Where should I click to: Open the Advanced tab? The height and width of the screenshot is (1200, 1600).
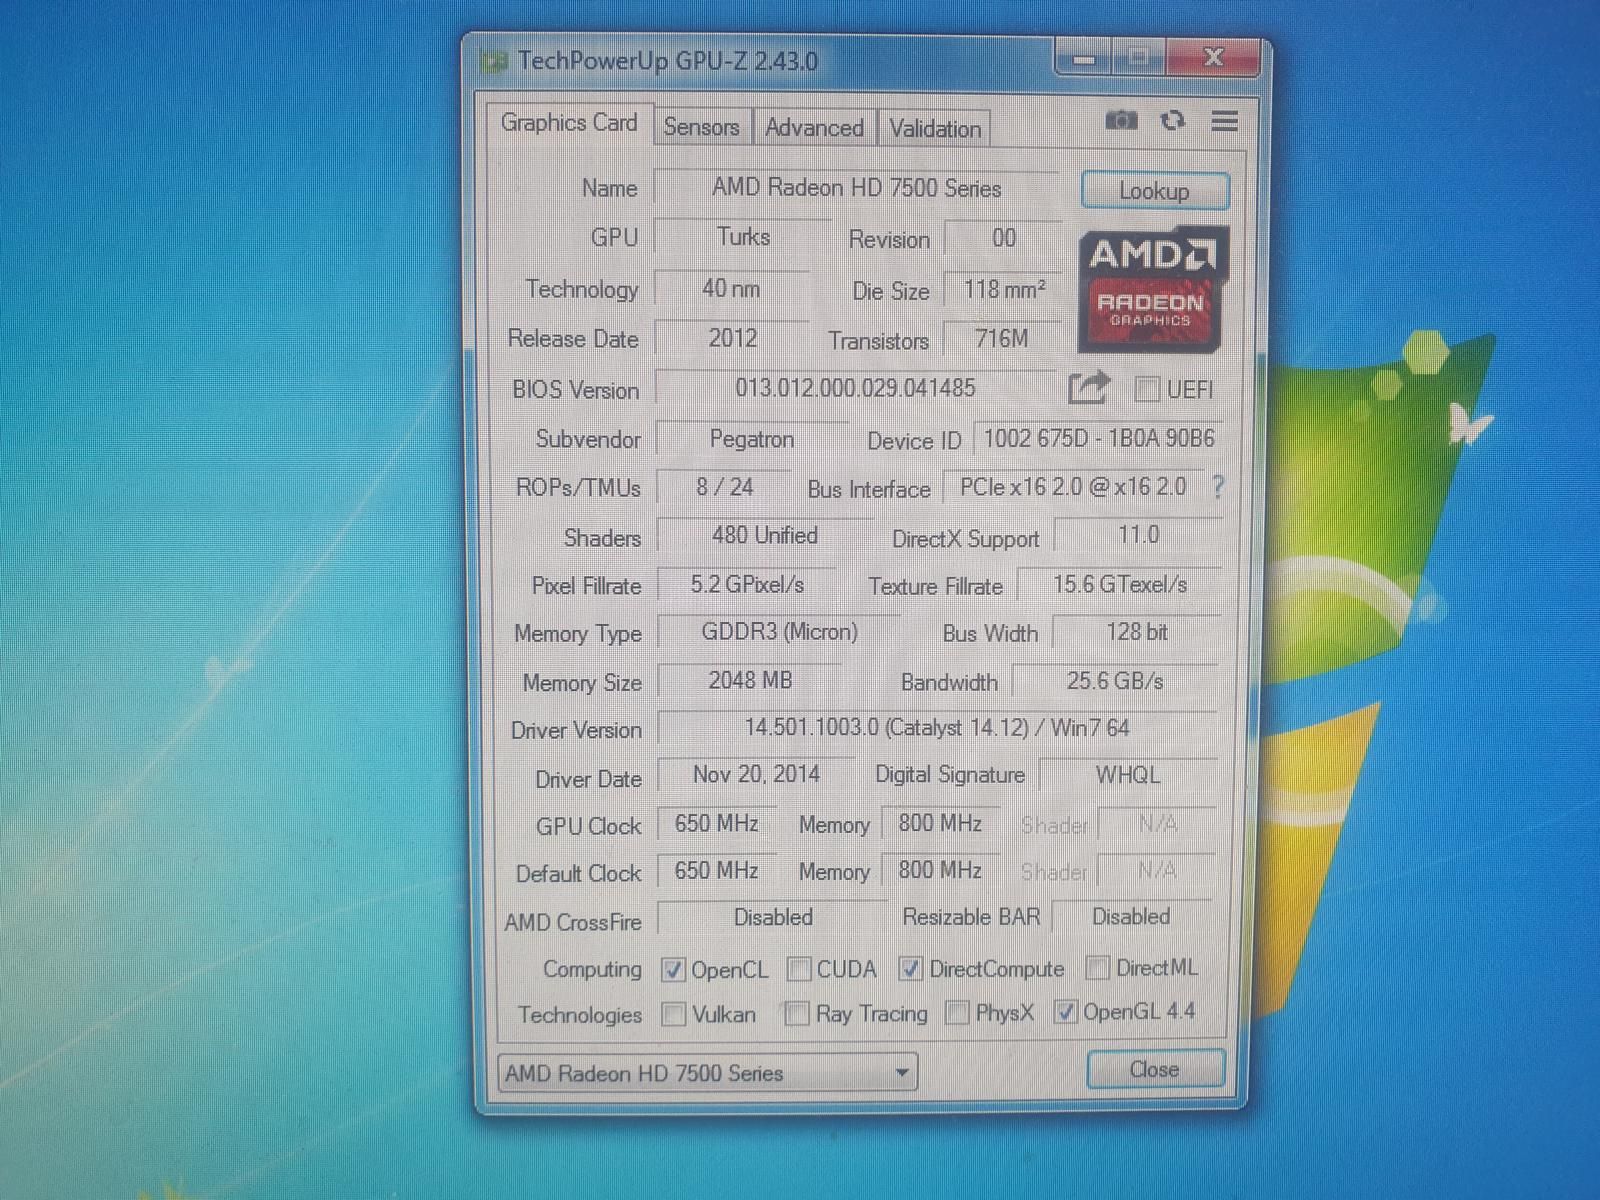pyautogui.click(x=814, y=128)
